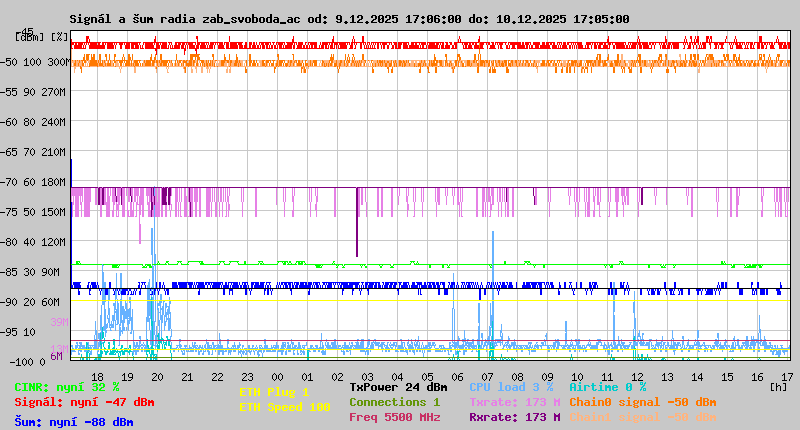The height and width of the screenshot is (430, 800).
Task: Click the 'Rxrate: 173 M' legend label
Action: (x=515, y=417)
